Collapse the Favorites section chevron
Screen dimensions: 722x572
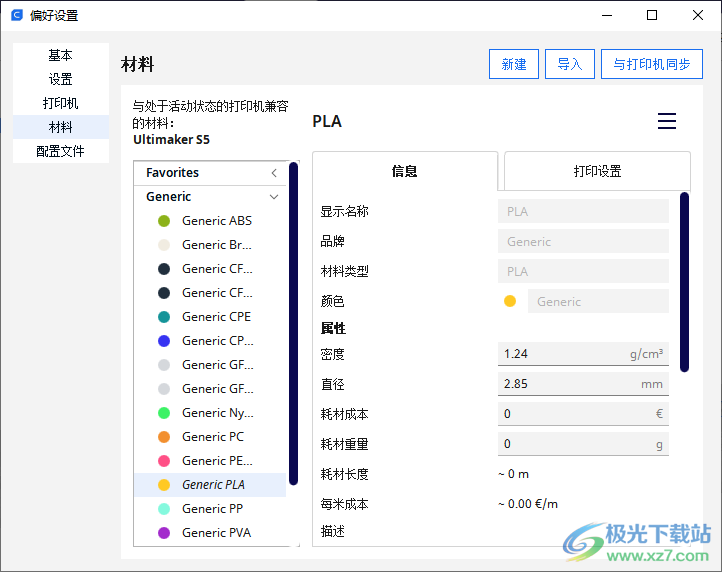click(x=274, y=173)
